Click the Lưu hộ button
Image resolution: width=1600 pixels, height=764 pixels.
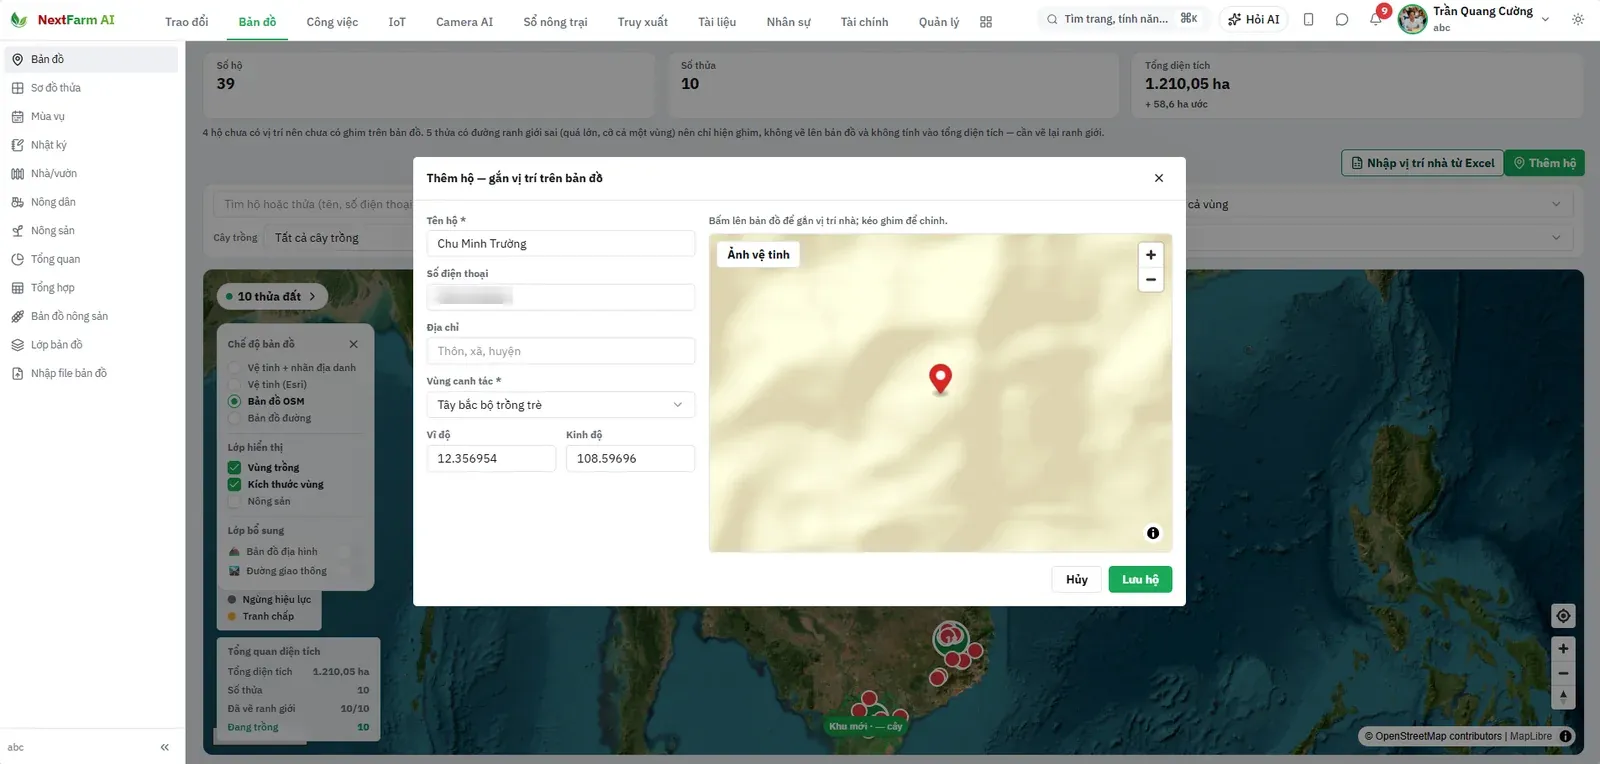click(x=1140, y=580)
